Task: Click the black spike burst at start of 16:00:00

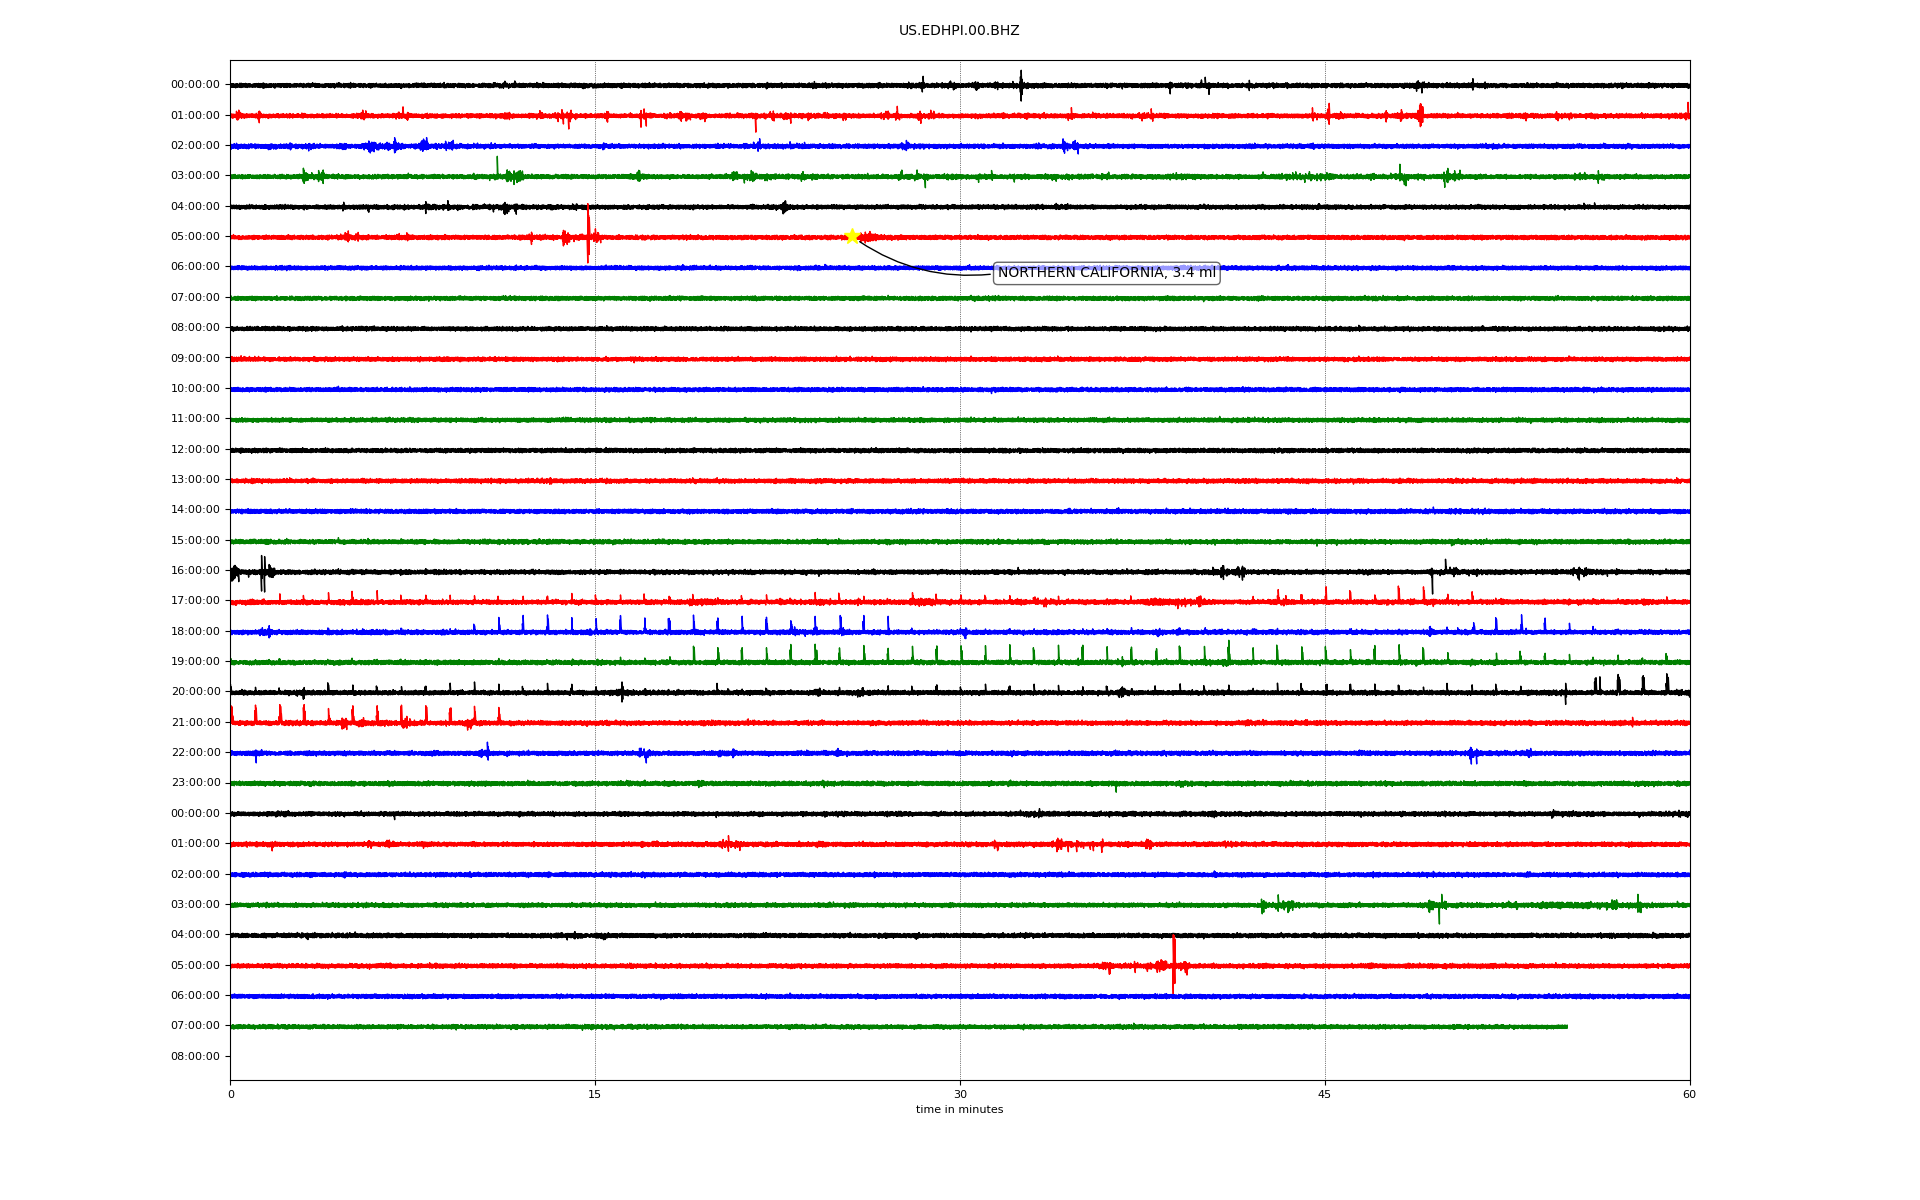Action: point(263,573)
